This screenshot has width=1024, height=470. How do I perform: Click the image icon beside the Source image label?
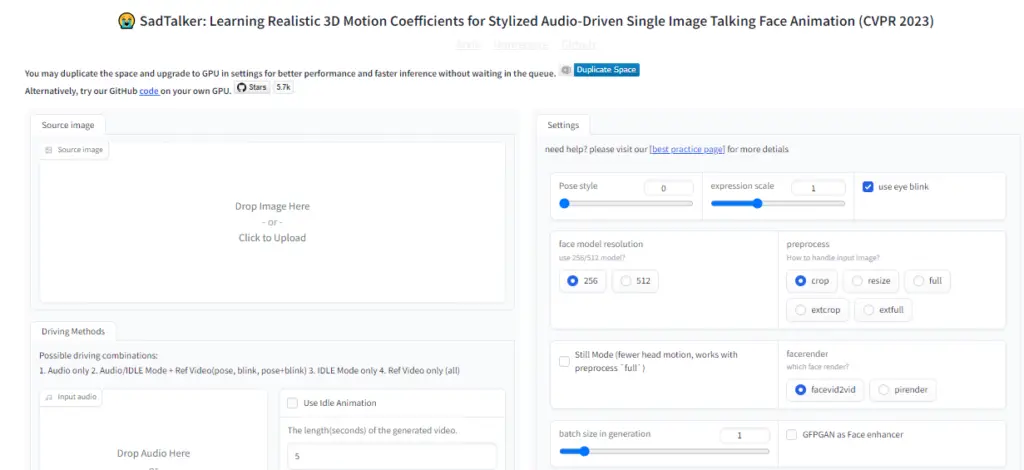[x=48, y=150]
